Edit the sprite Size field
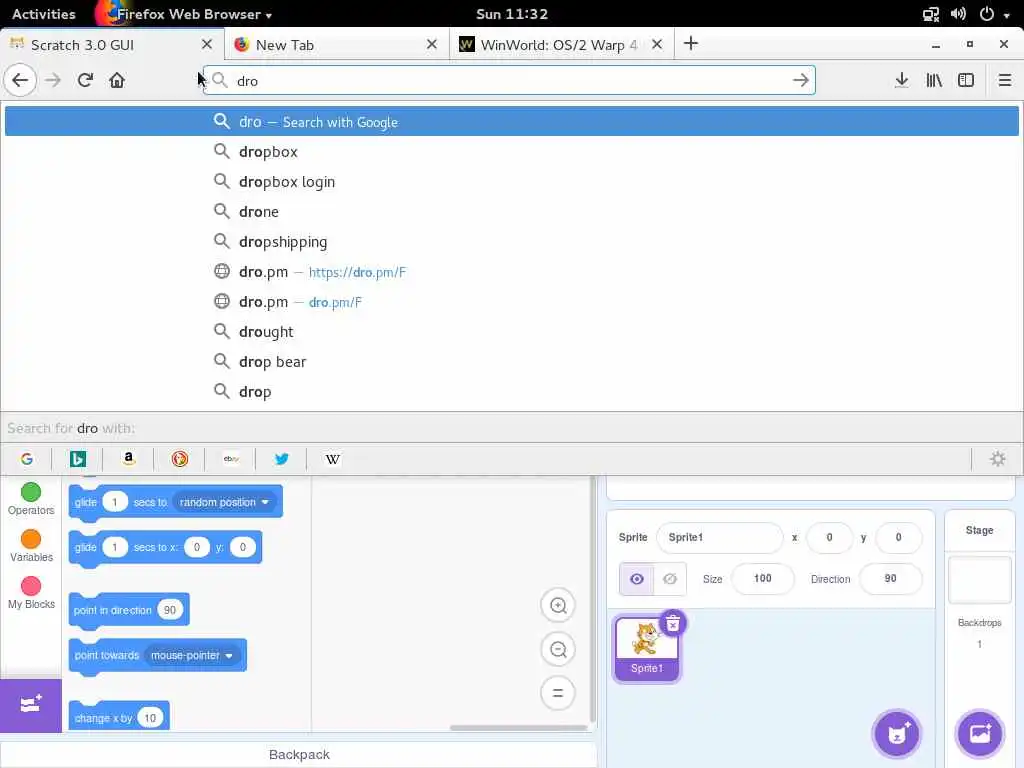Image resolution: width=1024 pixels, height=768 pixels. (x=763, y=579)
